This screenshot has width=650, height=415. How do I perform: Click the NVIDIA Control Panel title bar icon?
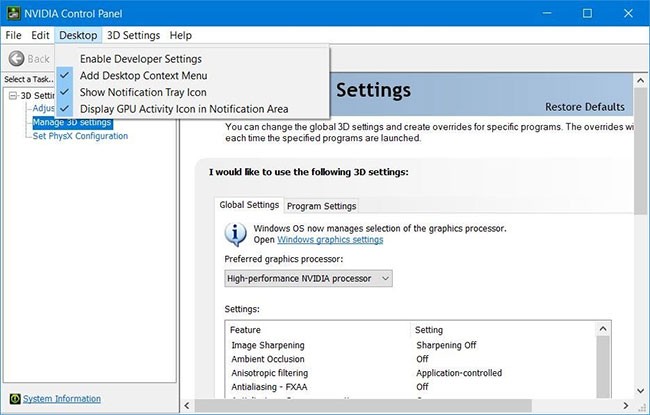tap(13, 13)
